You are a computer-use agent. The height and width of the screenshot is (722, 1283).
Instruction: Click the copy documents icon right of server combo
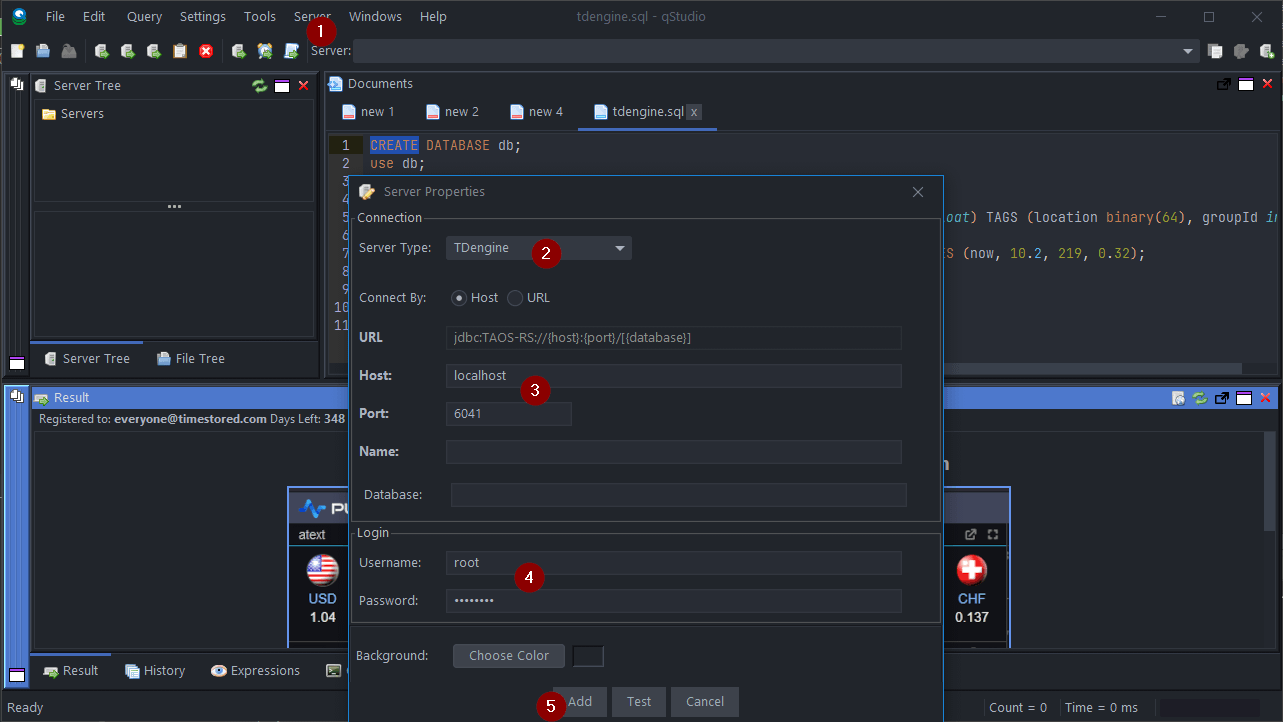[x=1215, y=51]
